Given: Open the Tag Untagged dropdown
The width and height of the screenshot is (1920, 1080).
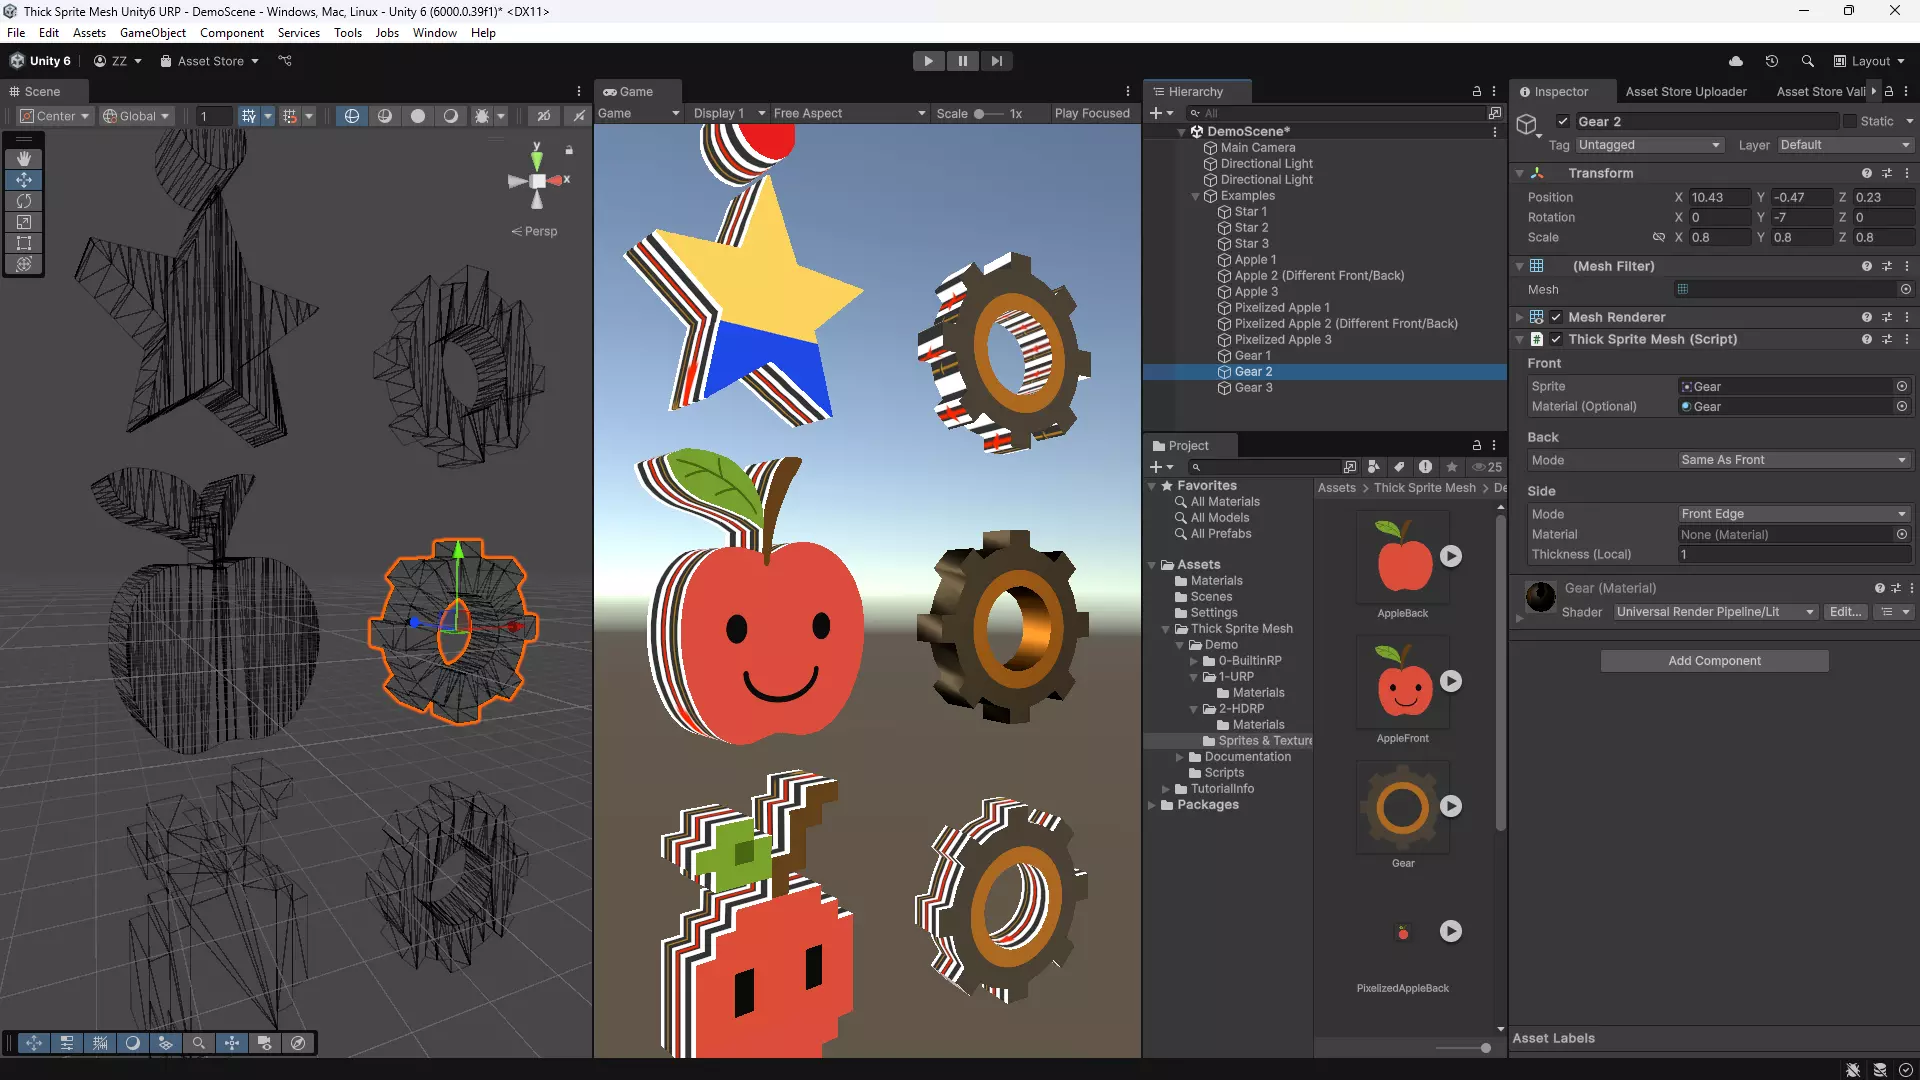Looking at the screenshot, I should tap(1649, 145).
